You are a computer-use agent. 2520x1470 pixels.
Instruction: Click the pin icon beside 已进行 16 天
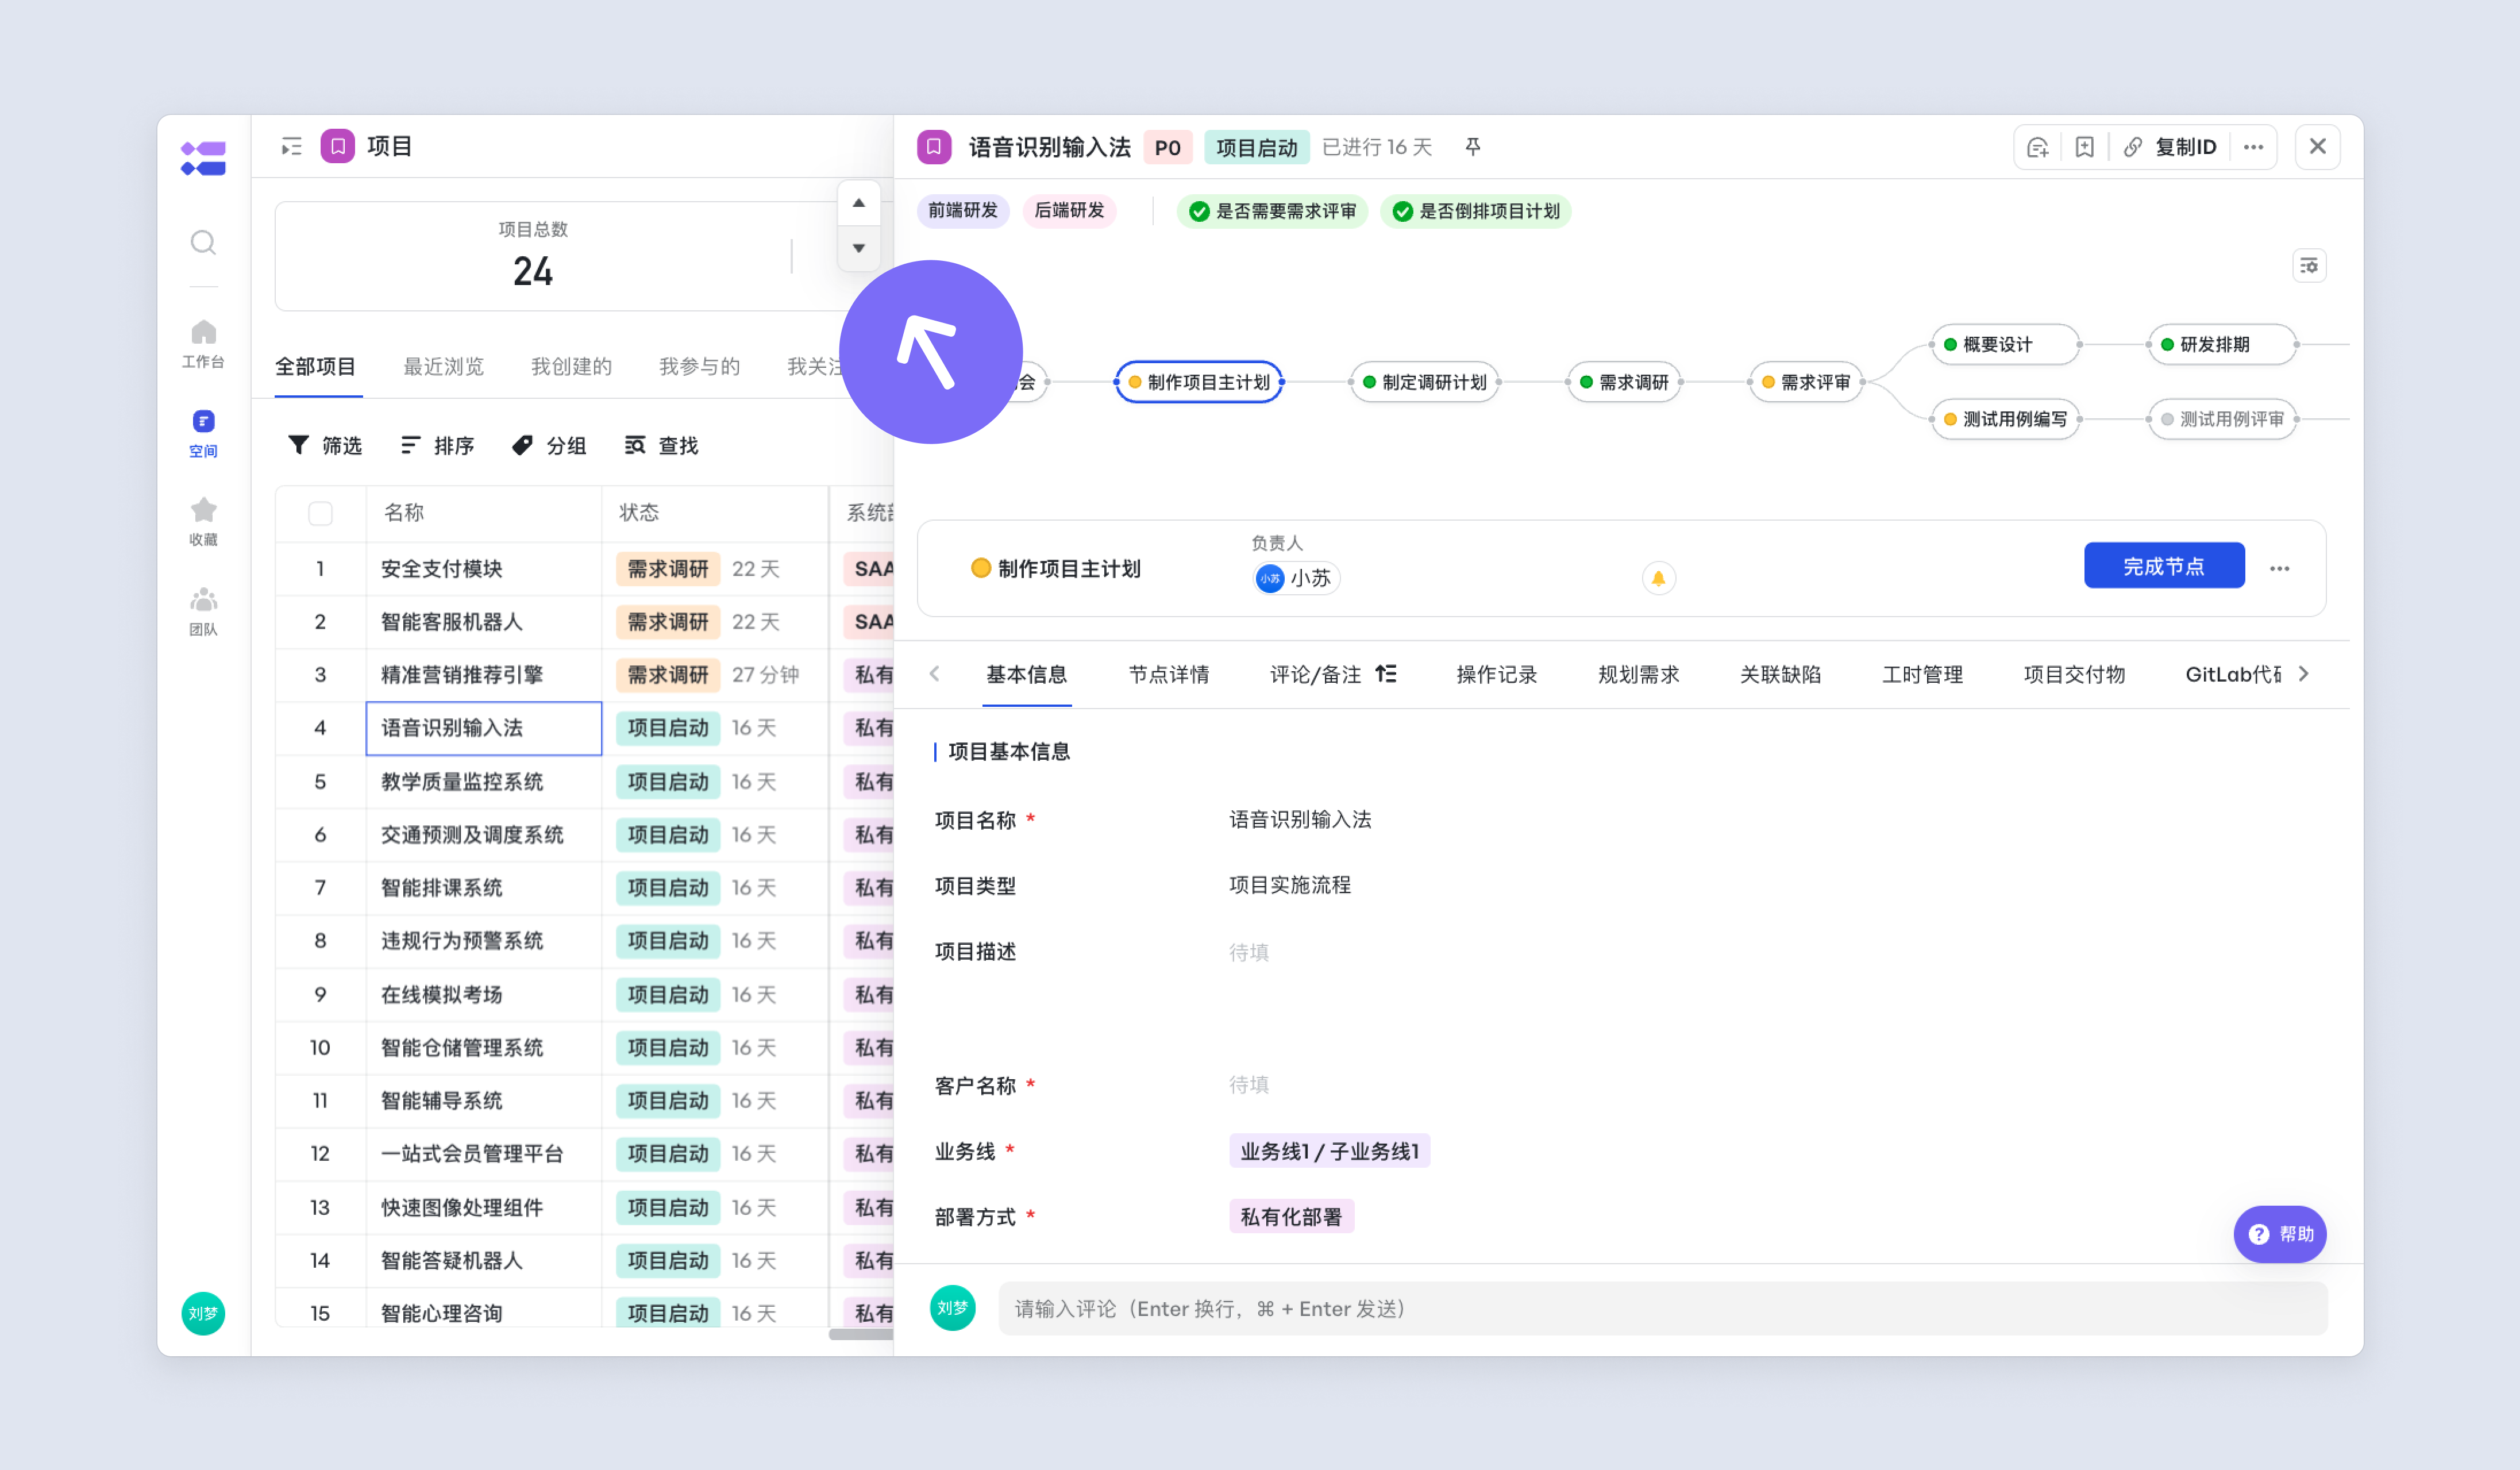1473,147
